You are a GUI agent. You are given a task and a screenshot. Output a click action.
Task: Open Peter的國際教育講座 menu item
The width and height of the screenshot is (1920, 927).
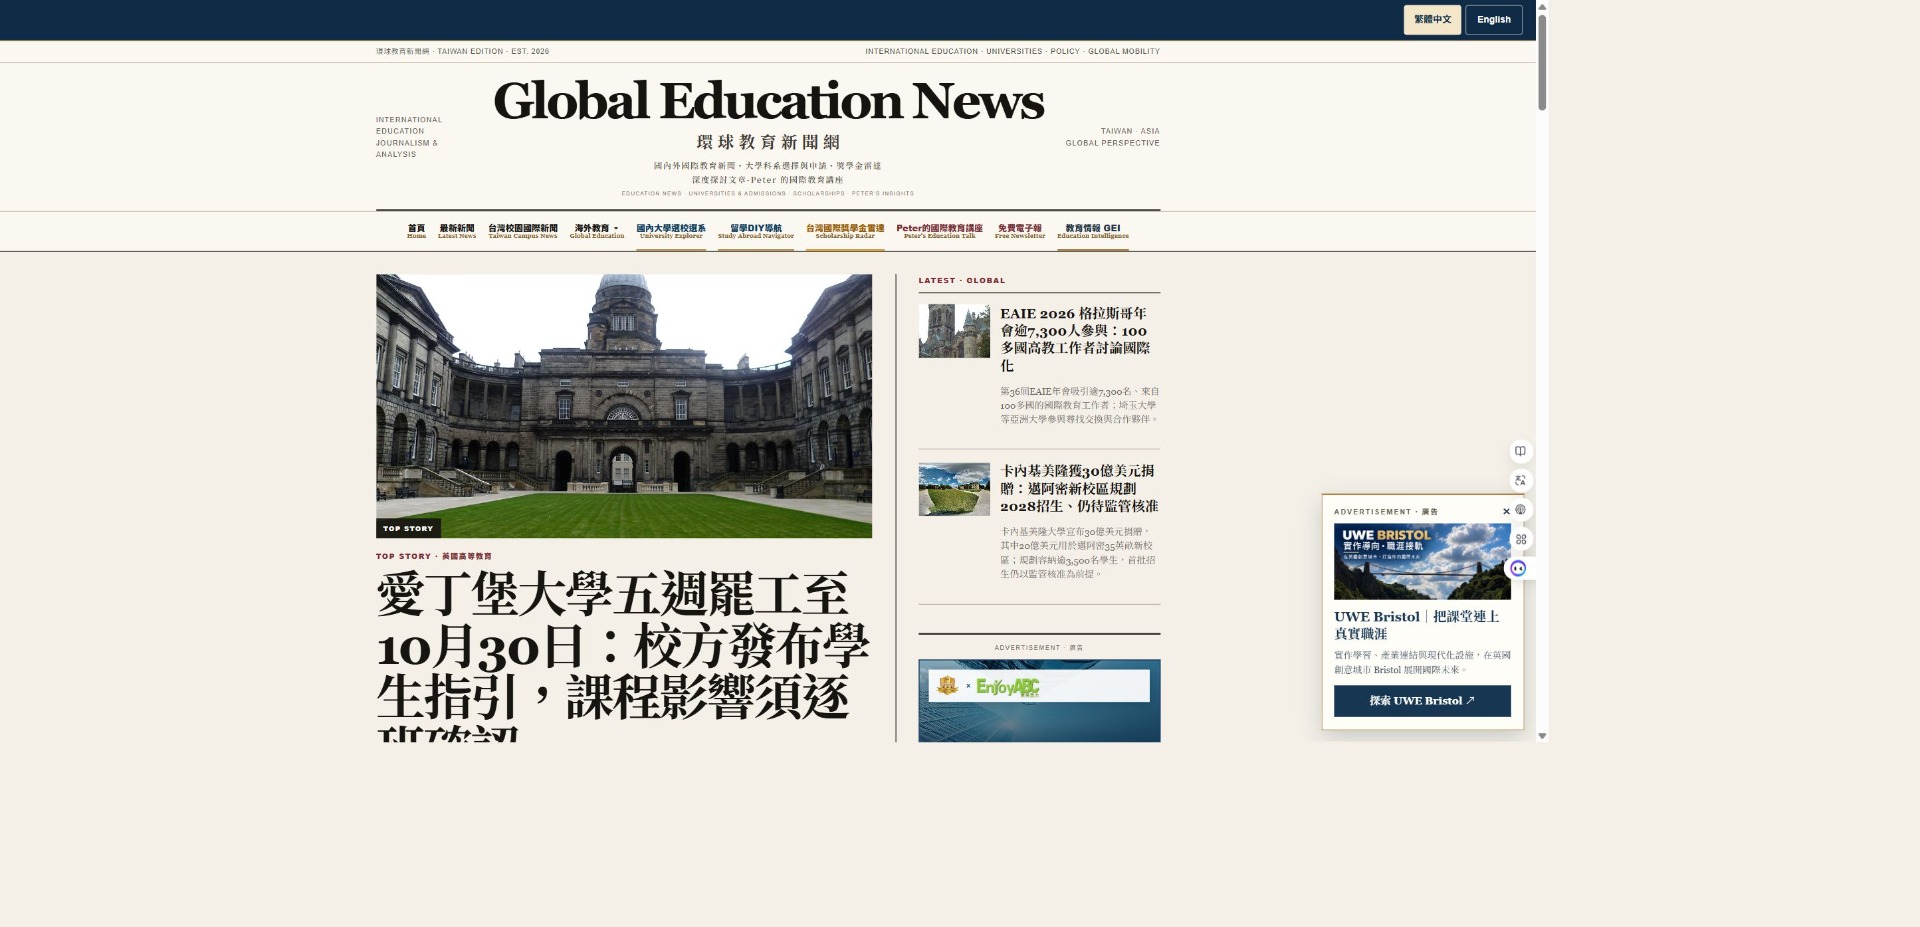pos(939,231)
